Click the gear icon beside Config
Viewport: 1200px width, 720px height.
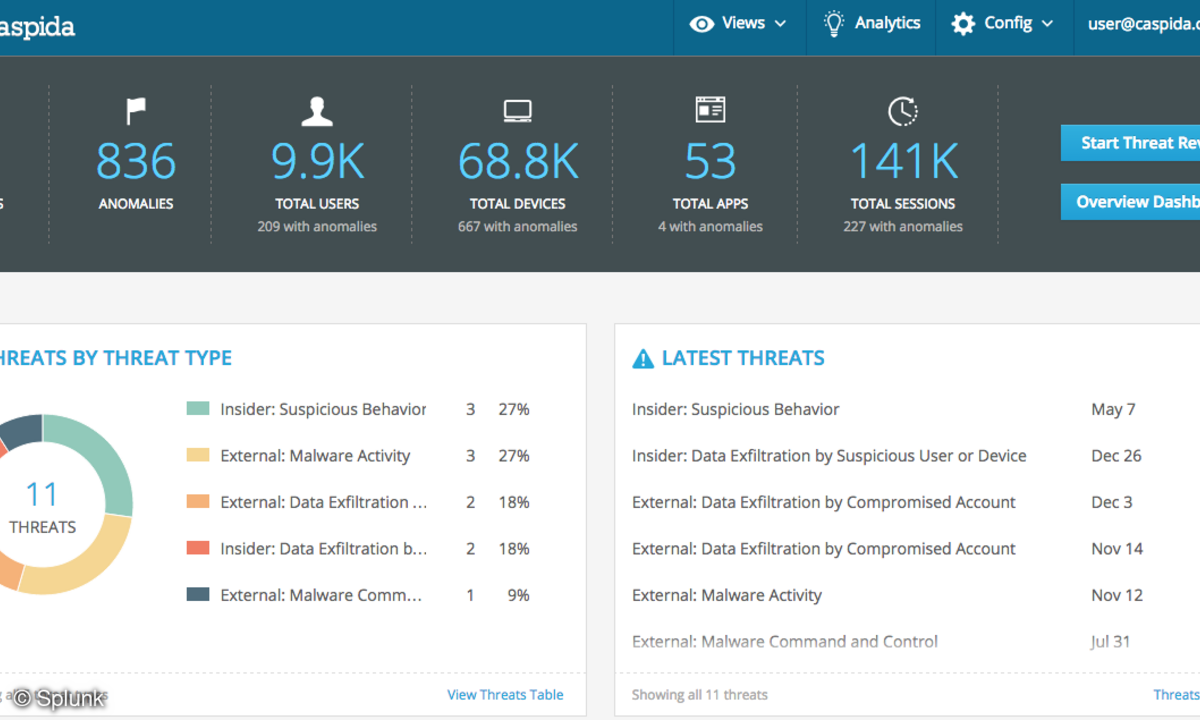tap(963, 24)
